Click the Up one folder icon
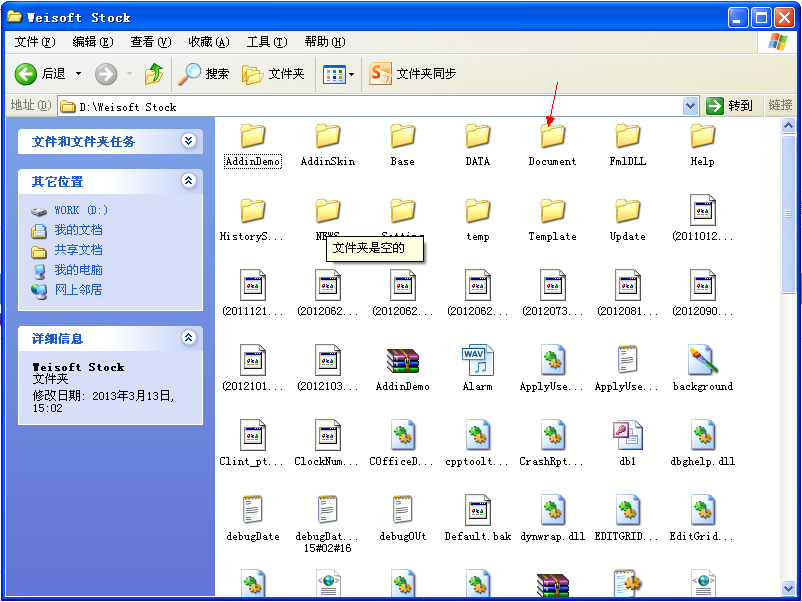This screenshot has height=602, width=802. [153, 74]
